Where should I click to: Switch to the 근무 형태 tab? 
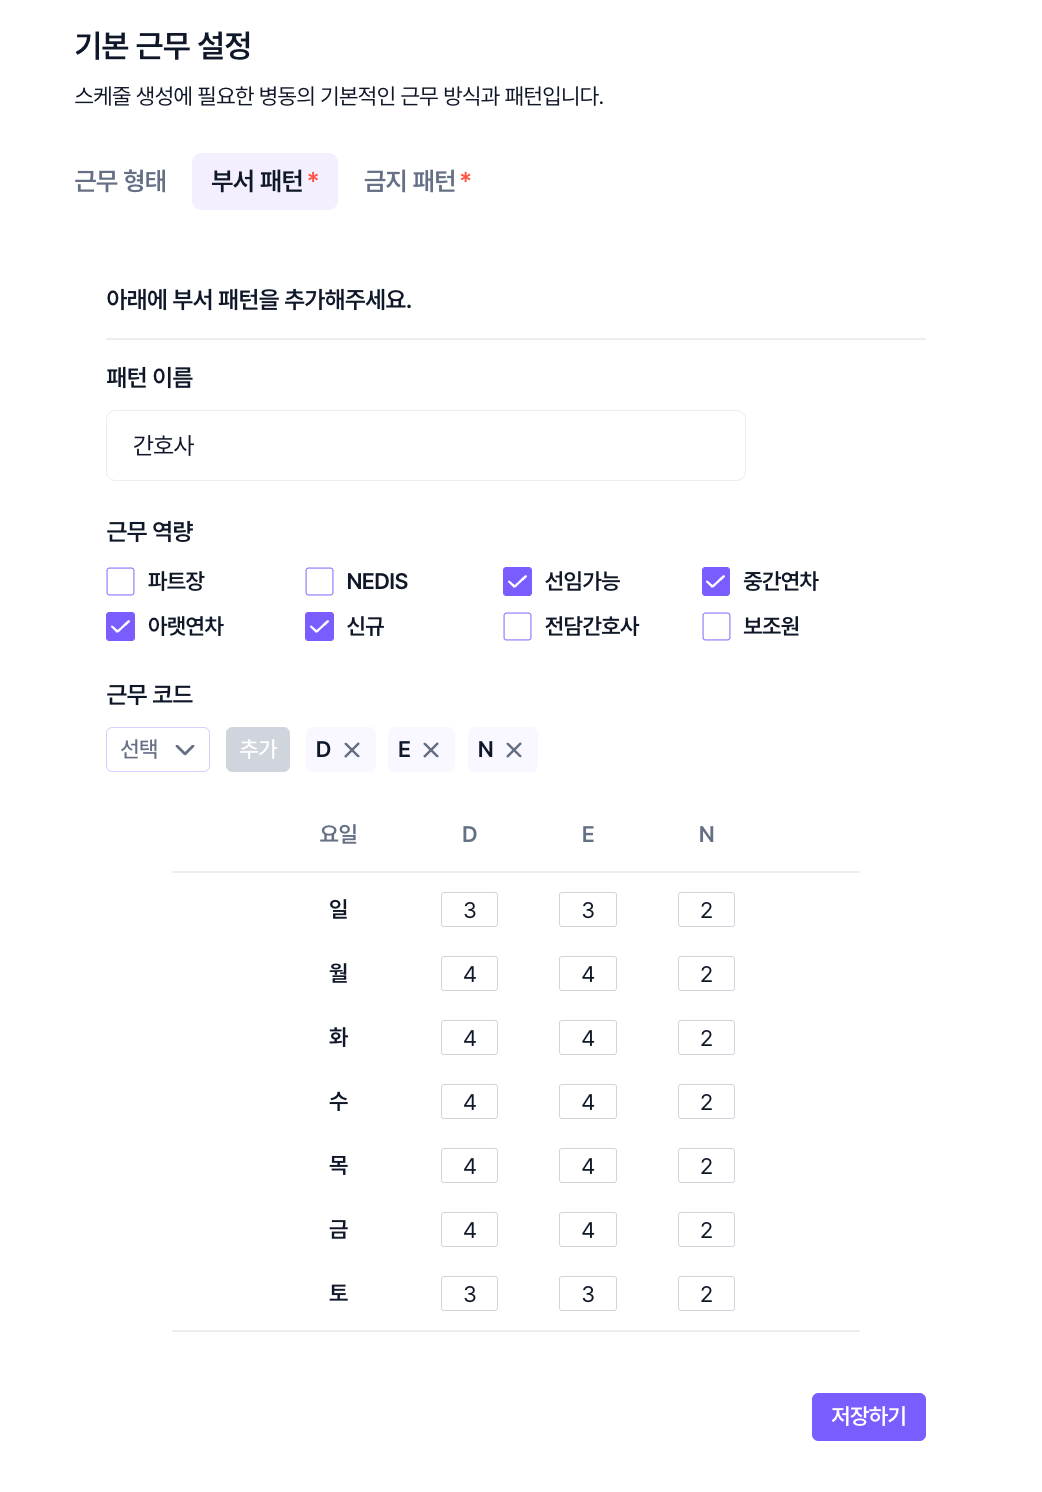121,181
